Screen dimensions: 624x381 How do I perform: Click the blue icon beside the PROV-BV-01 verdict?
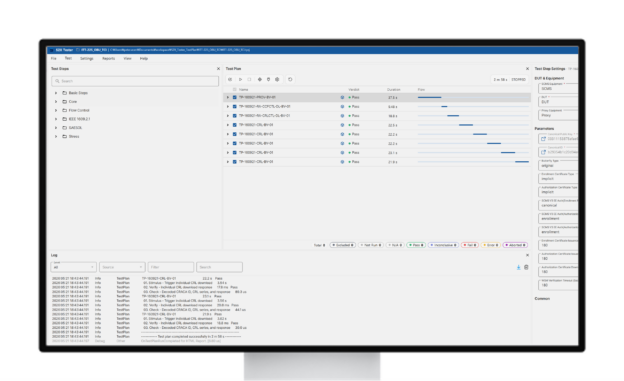(x=342, y=98)
